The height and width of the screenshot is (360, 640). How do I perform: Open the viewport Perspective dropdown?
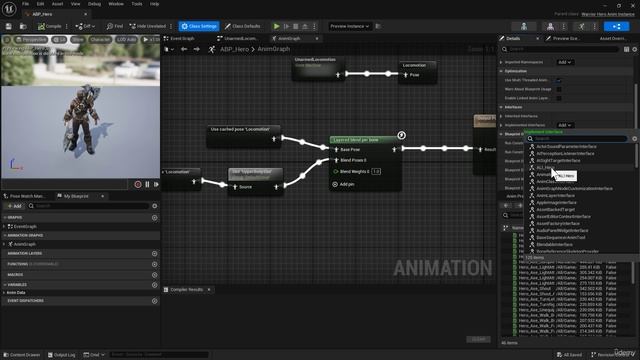pyautogui.click(x=31, y=40)
